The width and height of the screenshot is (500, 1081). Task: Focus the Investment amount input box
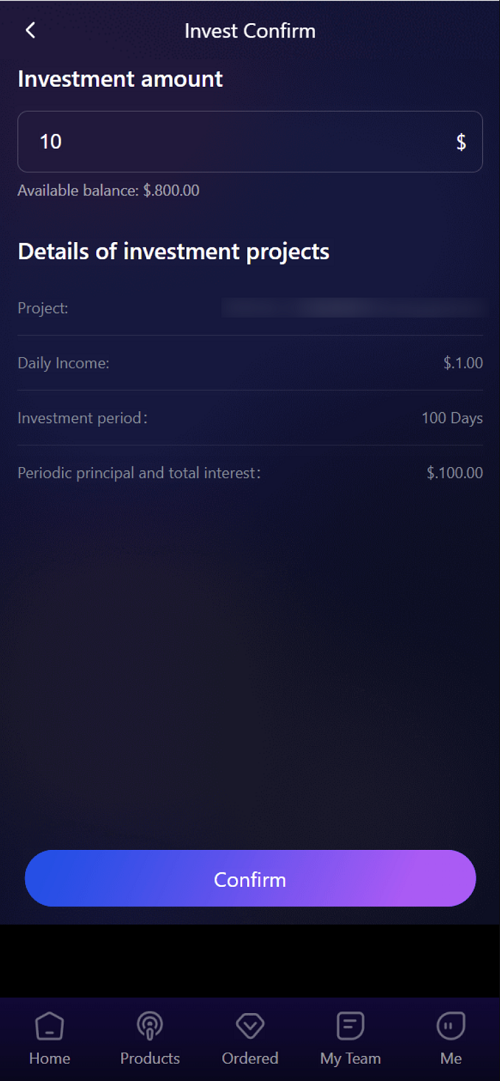250,141
